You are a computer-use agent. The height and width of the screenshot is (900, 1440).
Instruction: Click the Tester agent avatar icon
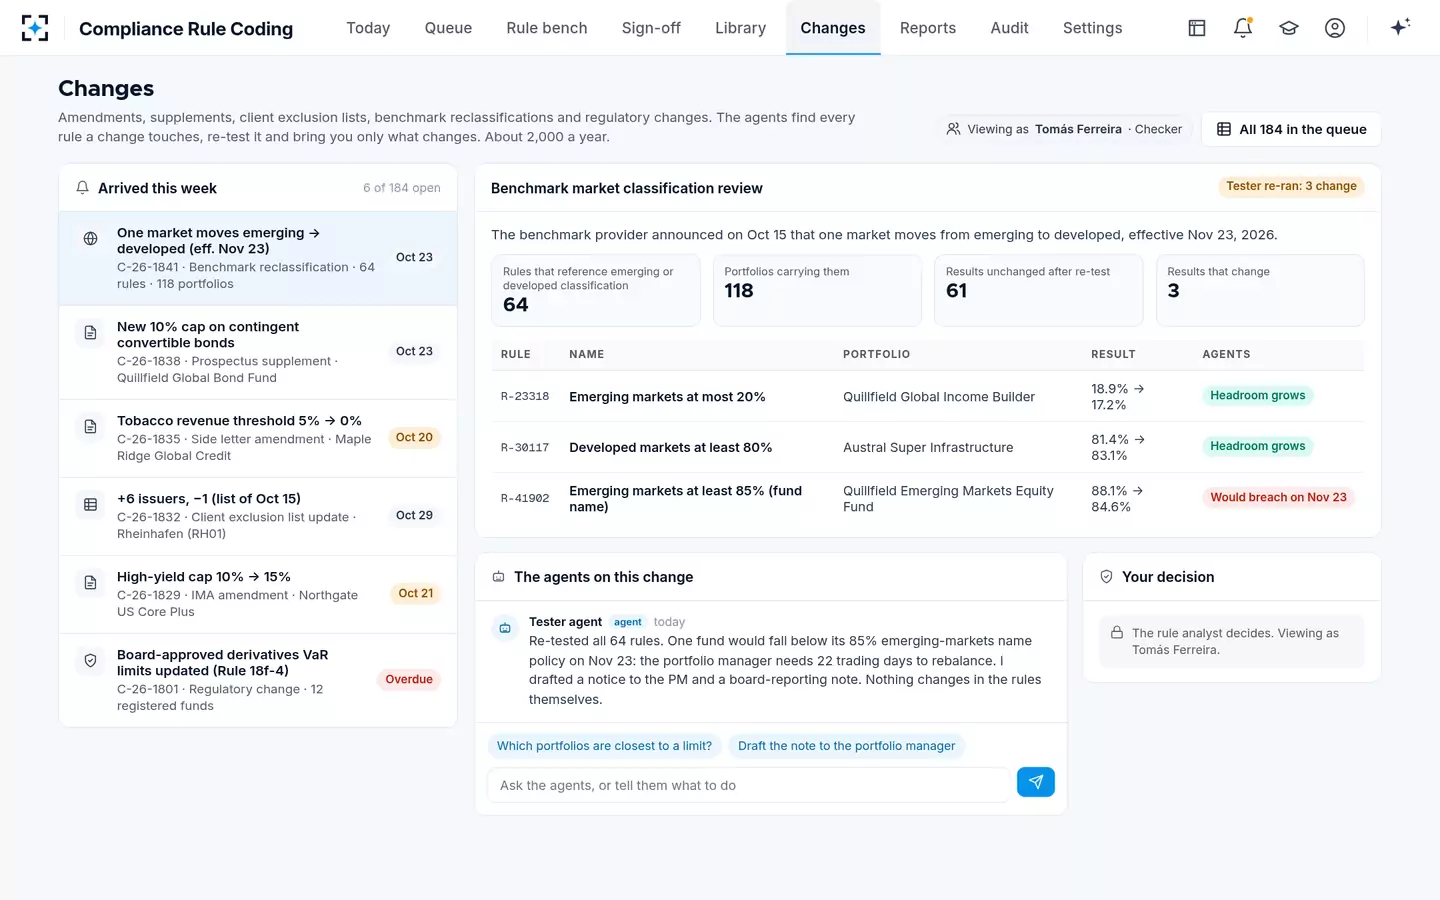[505, 628]
